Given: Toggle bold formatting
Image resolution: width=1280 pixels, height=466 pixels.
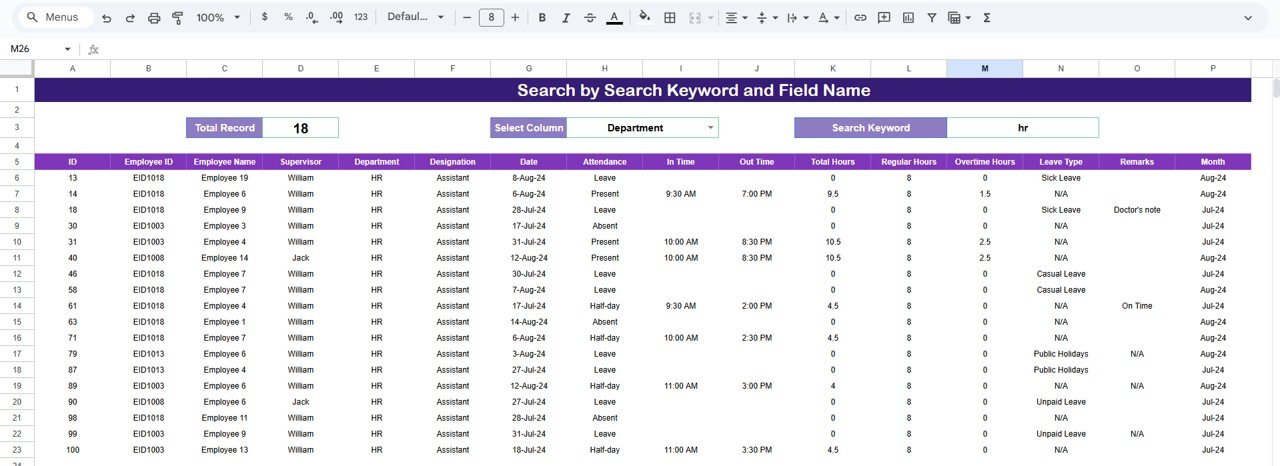Looking at the screenshot, I should [542, 17].
